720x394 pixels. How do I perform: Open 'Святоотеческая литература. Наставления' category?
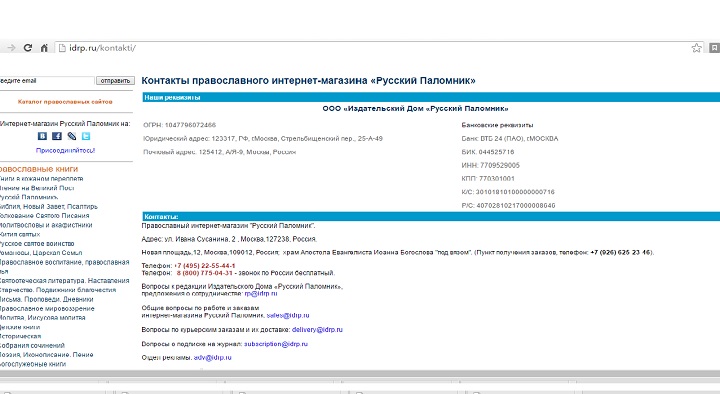pos(64,281)
